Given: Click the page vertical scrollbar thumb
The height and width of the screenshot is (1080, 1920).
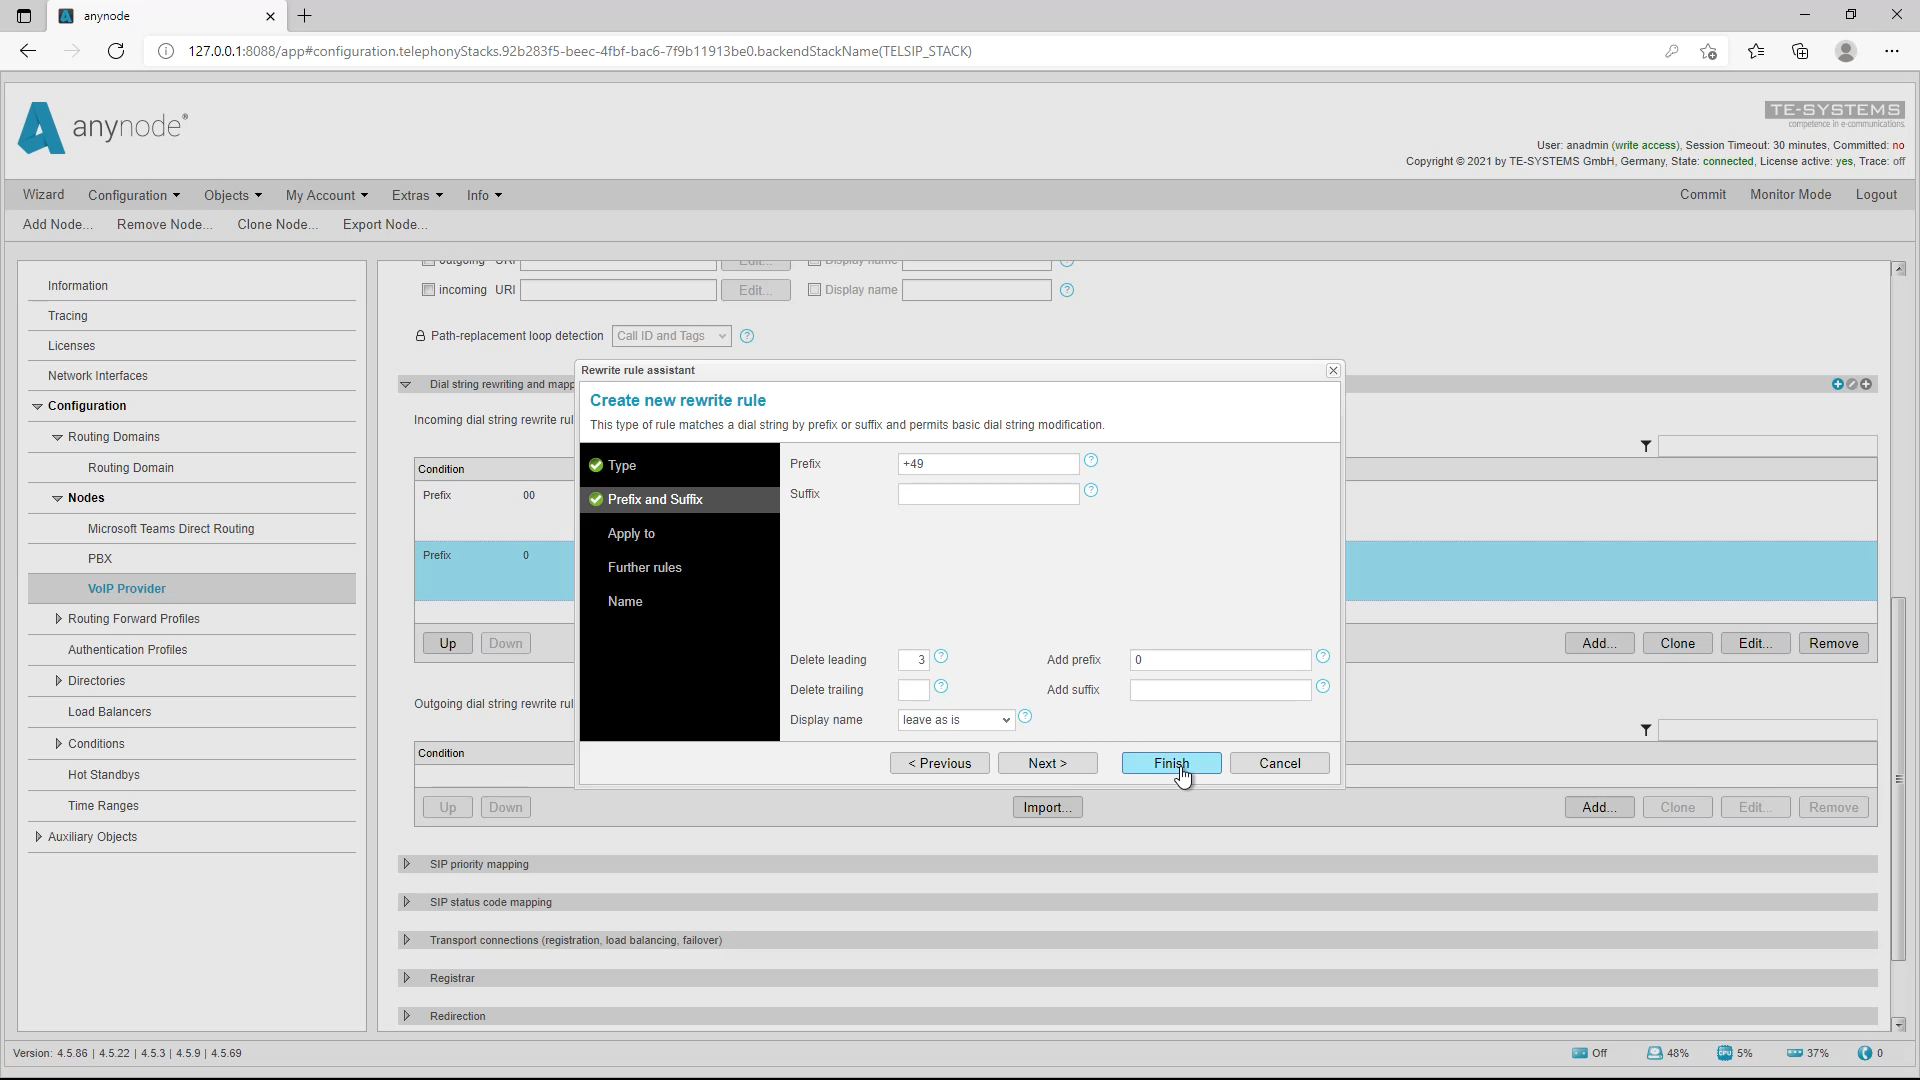Looking at the screenshot, I should point(1898,778).
